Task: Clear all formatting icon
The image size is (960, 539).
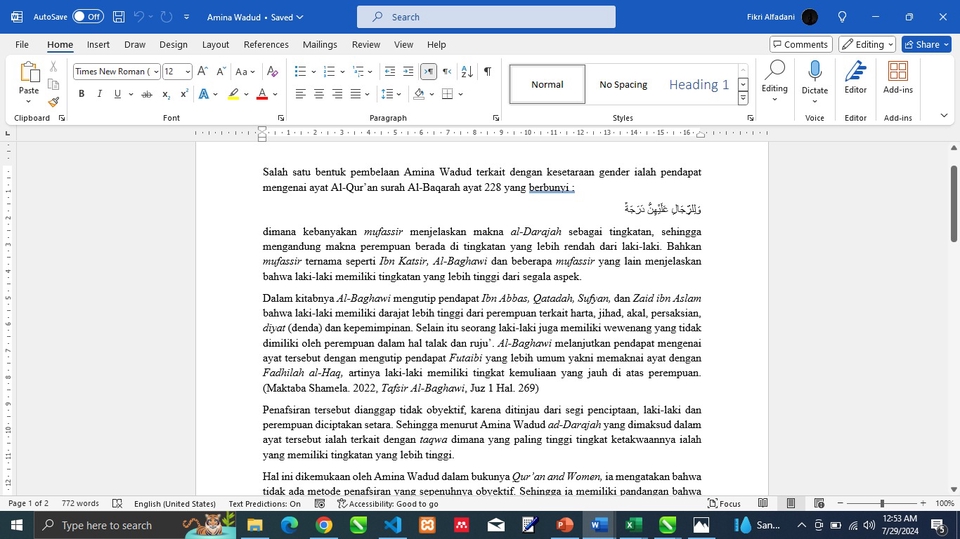Action: coord(272,72)
